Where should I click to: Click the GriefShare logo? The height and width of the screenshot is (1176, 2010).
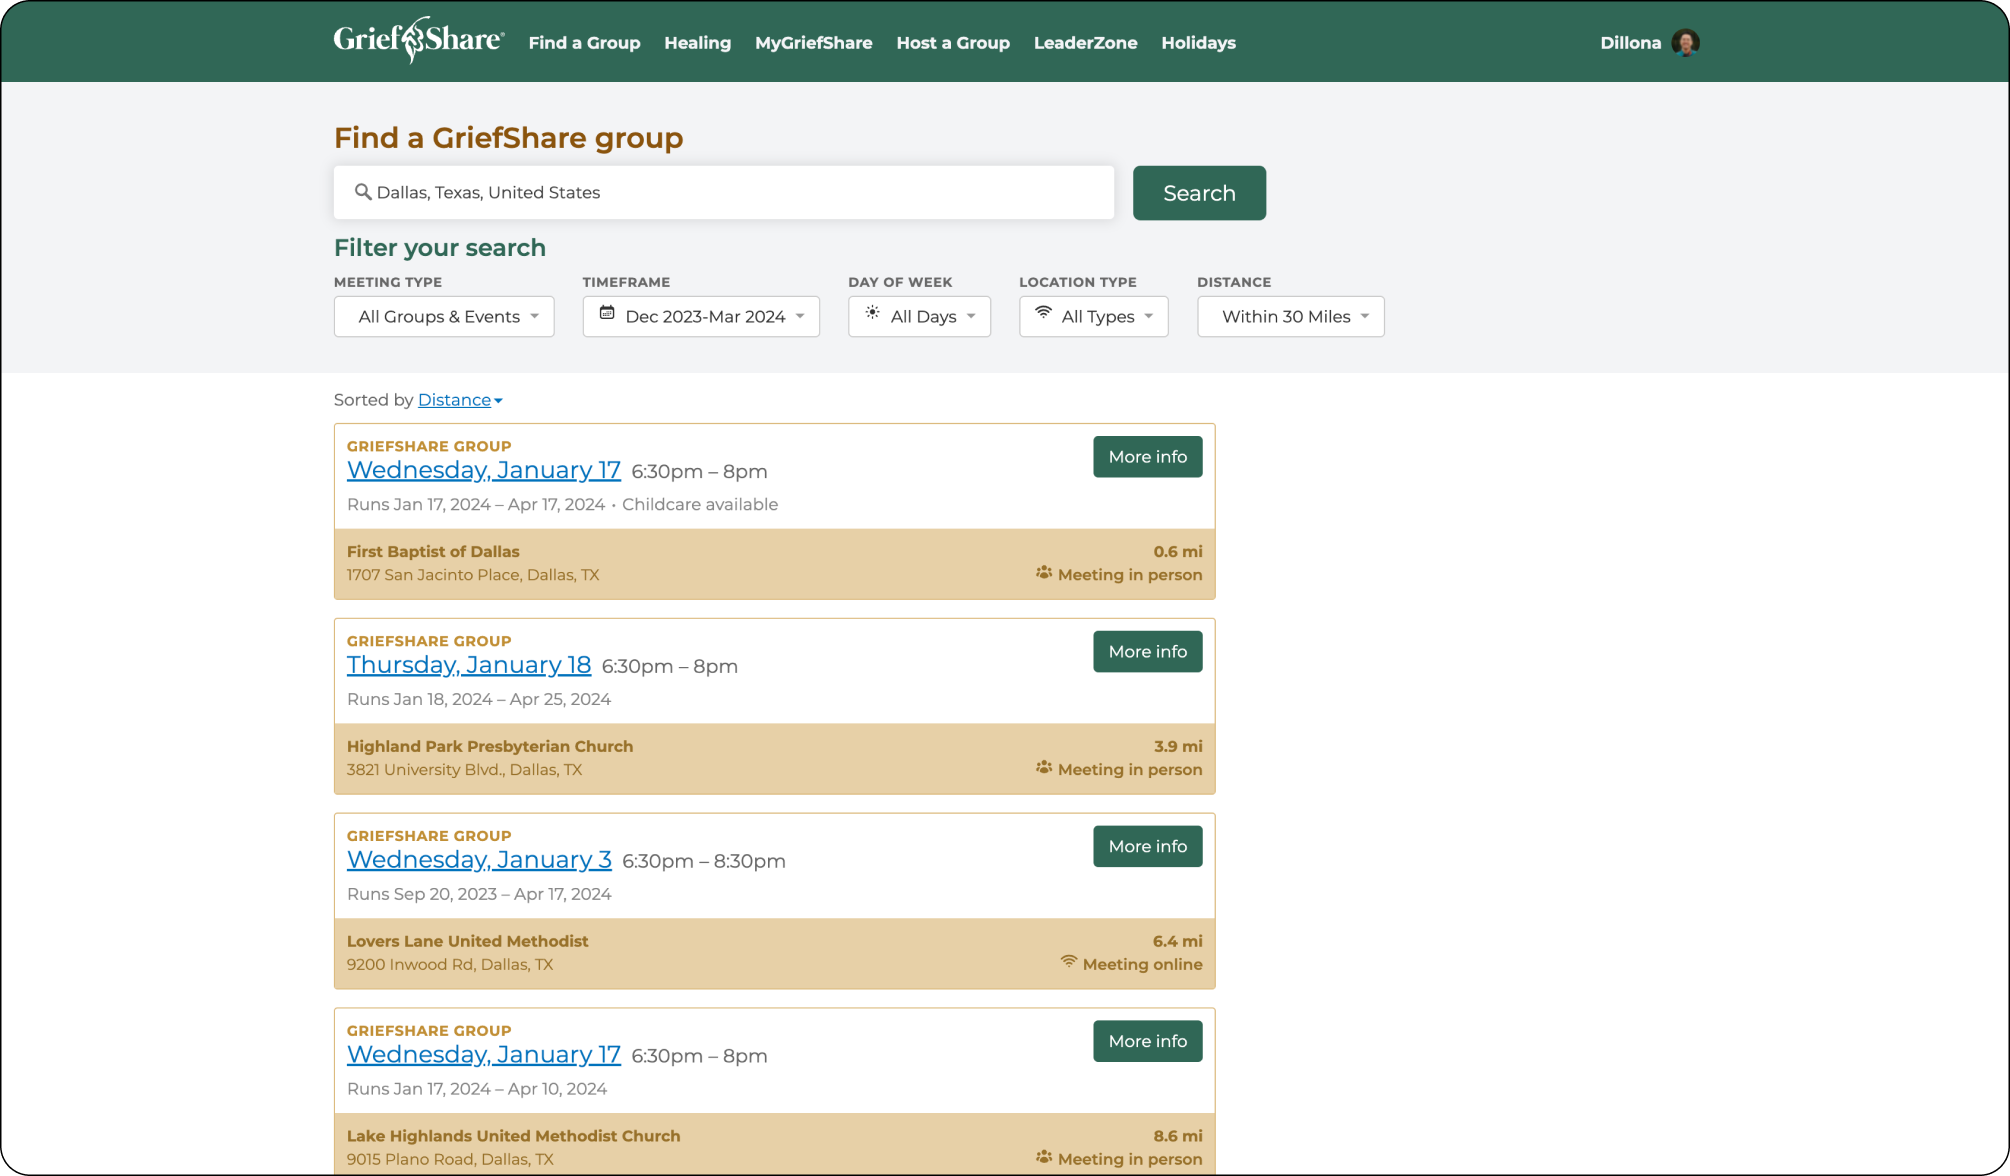(x=418, y=41)
